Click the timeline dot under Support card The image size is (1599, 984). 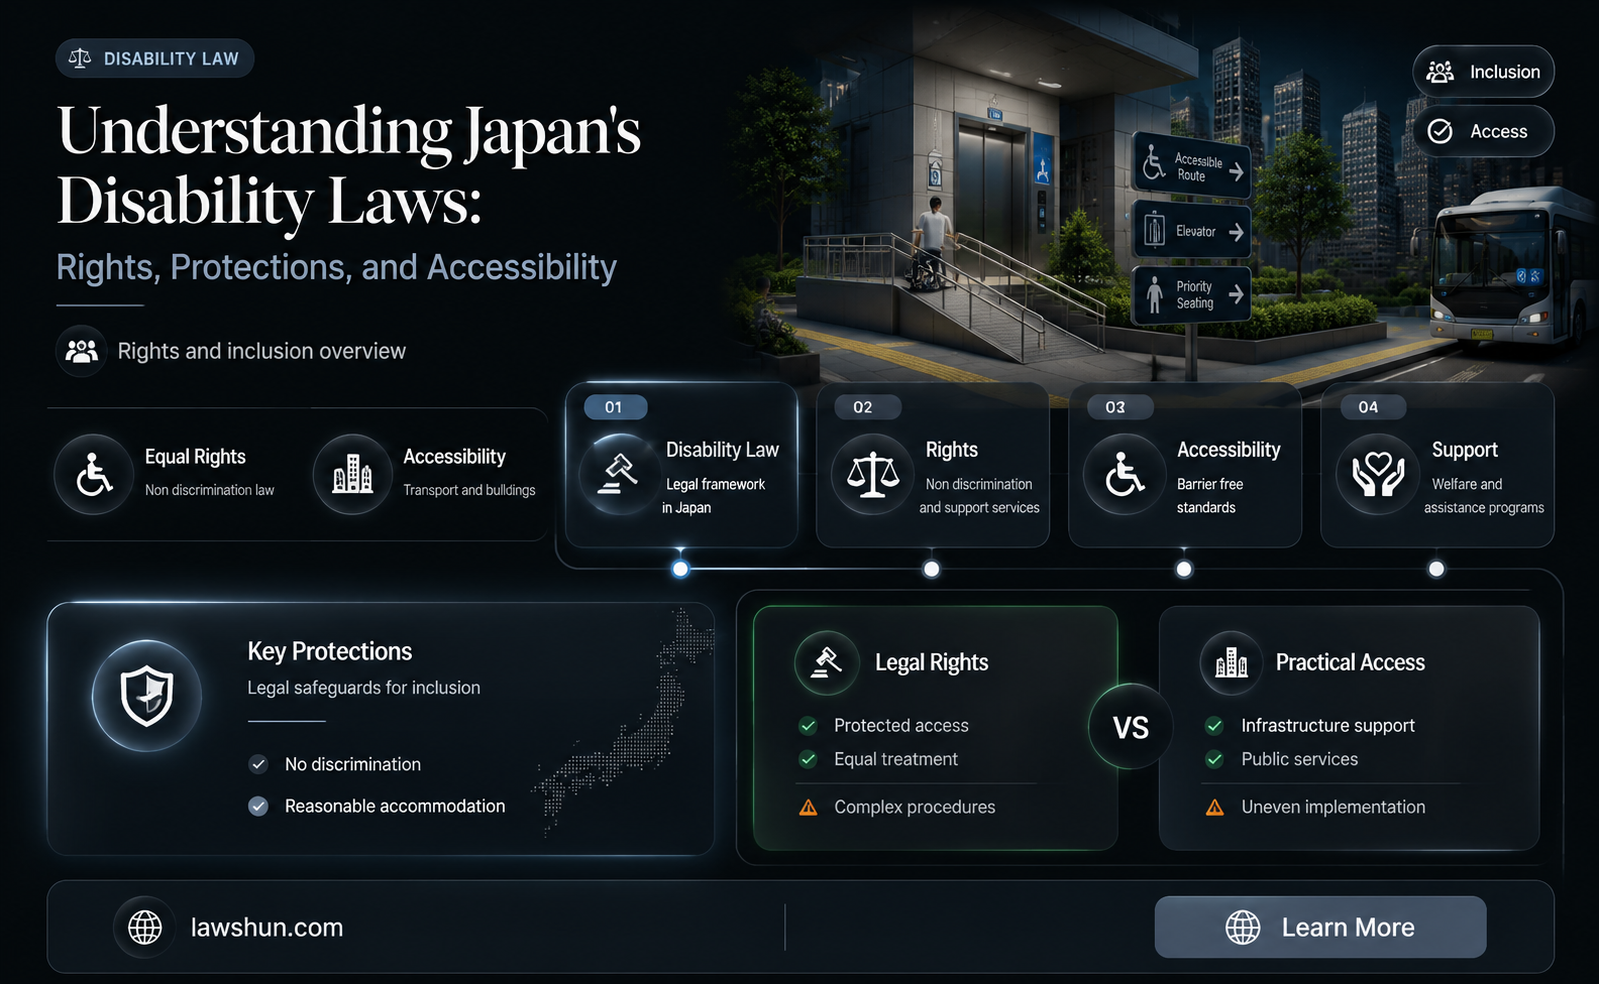1436,569
